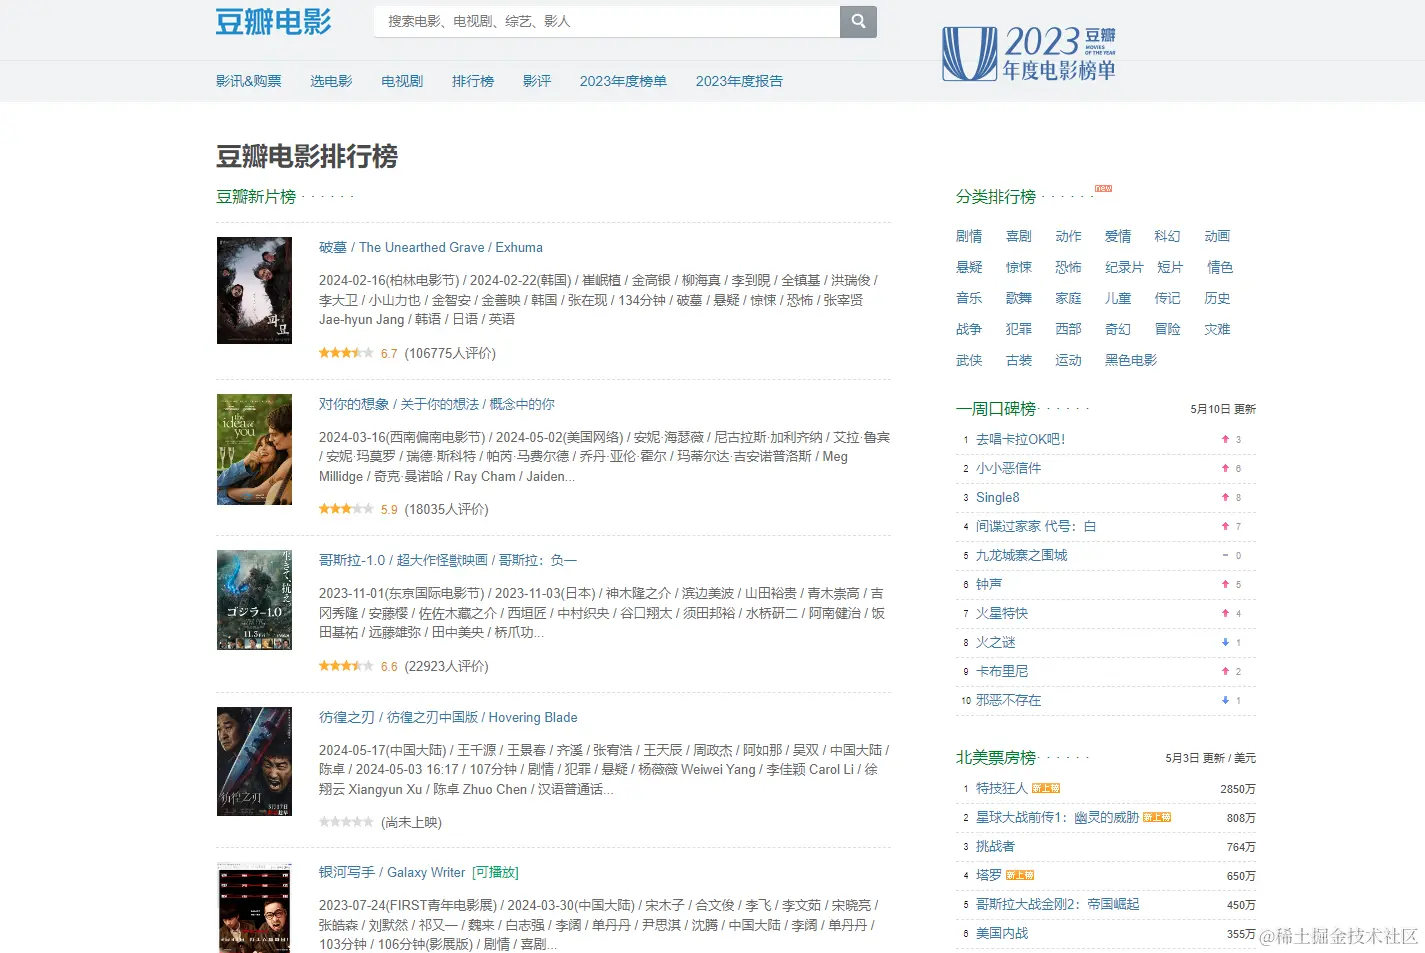
Task: Focus the movie search input field
Action: pyautogui.click(x=607, y=21)
